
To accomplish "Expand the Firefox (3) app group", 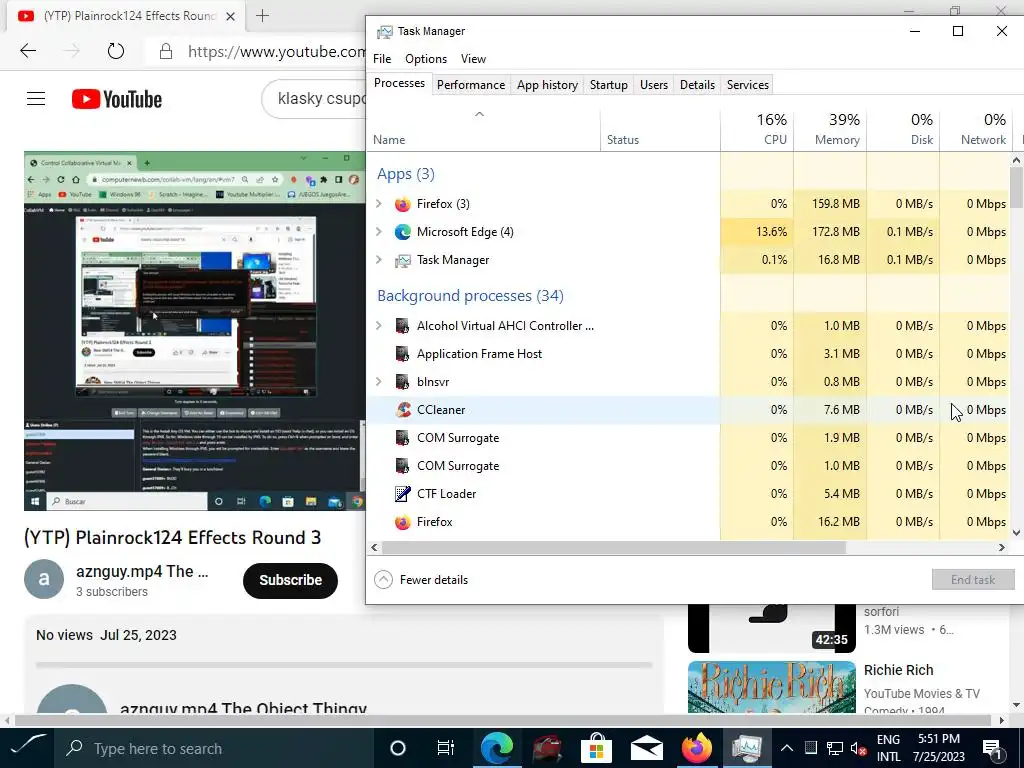I will pos(379,204).
